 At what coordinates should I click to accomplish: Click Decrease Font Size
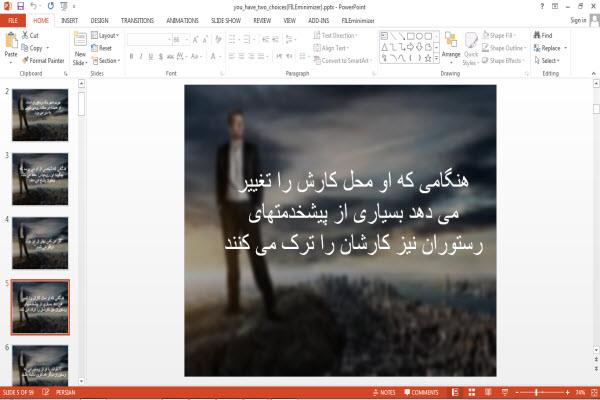[205, 39]
